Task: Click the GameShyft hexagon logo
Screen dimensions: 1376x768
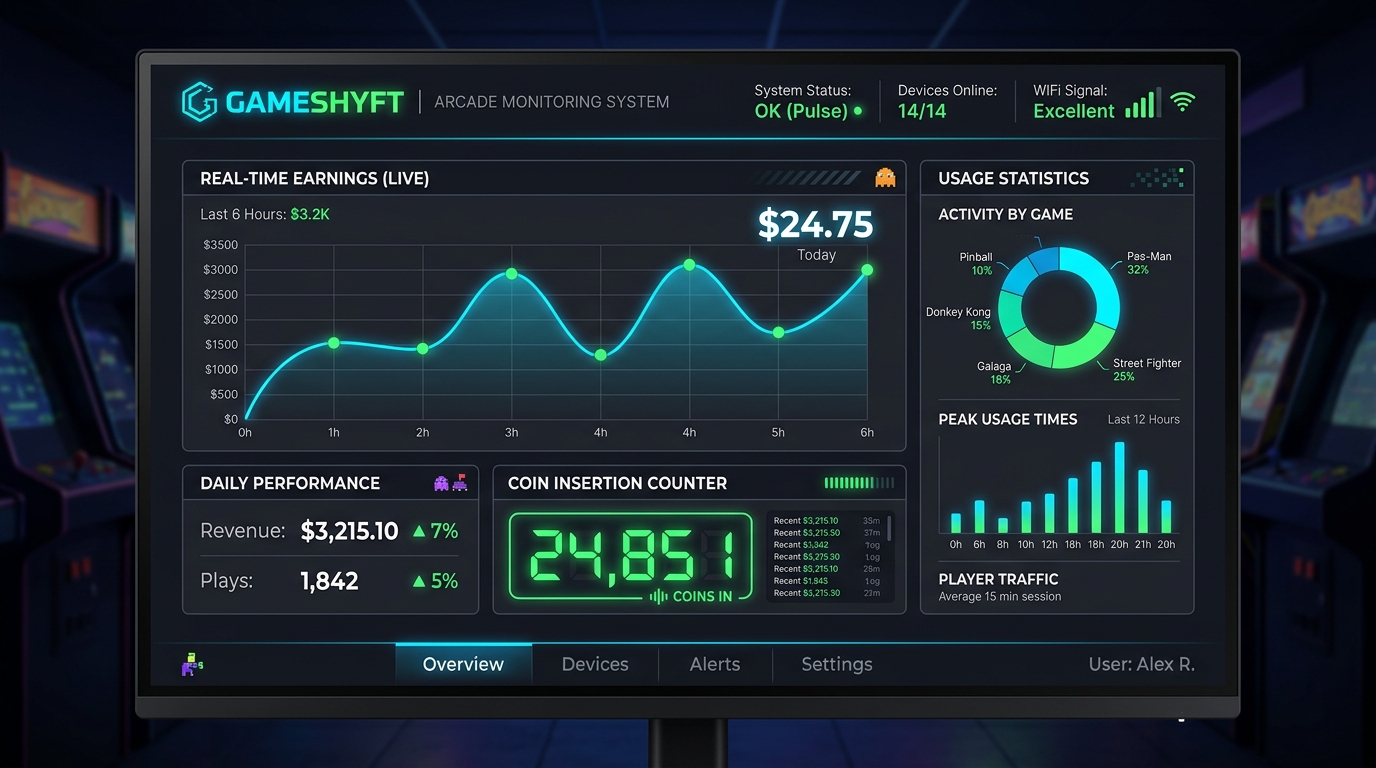Action: tap(199, 102)
